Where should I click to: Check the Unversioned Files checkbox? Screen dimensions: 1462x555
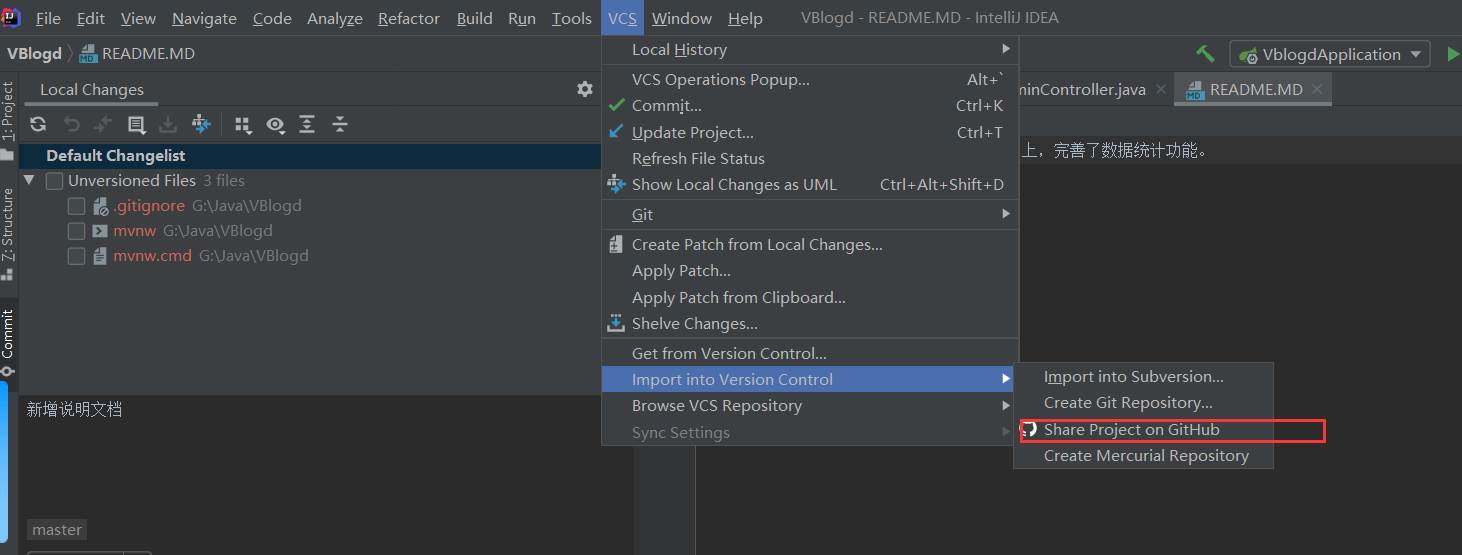pyautogui.click(x=54, y=181)
